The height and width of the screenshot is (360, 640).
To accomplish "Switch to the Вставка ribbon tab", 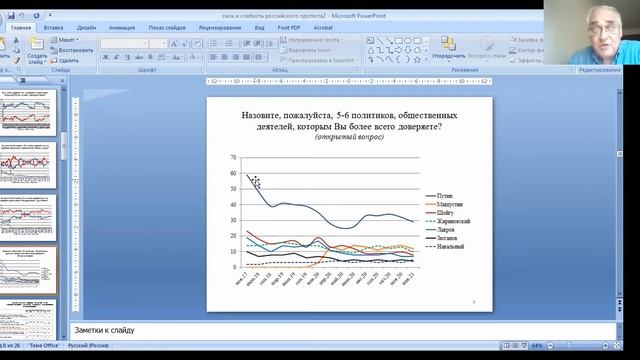I will [53, 28].
